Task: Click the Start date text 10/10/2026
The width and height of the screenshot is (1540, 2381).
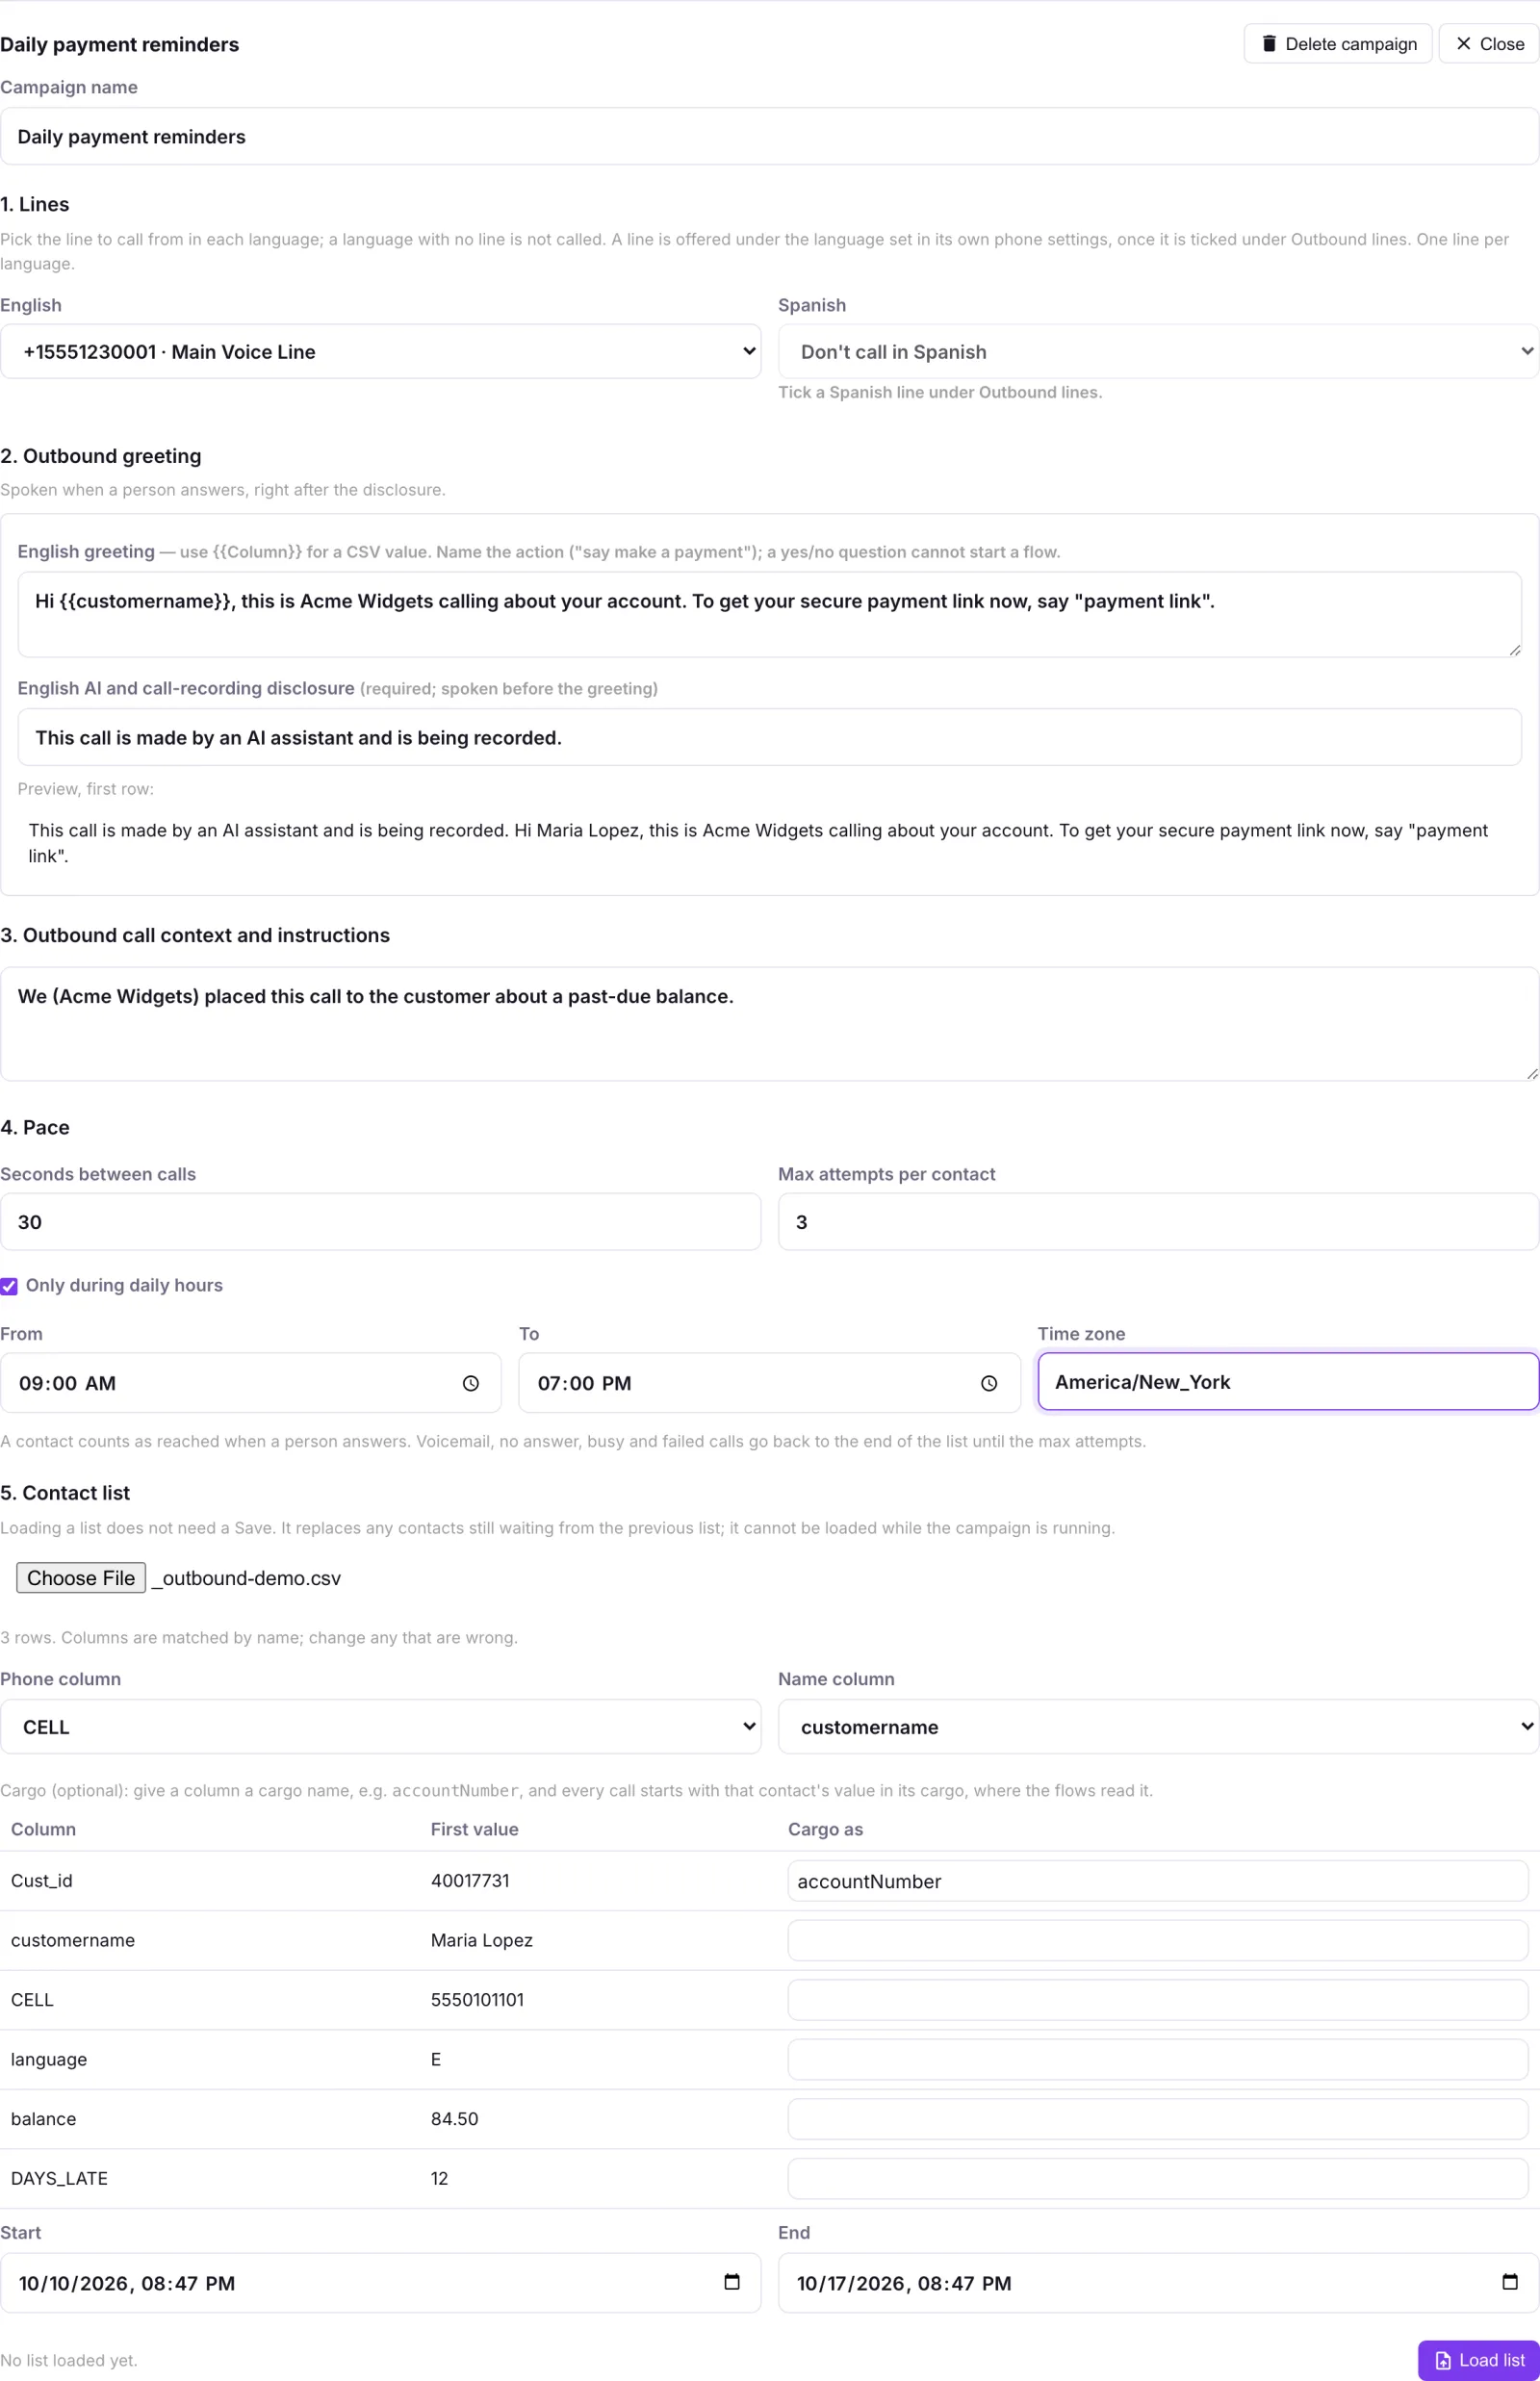Action: tap(74, 2283)
